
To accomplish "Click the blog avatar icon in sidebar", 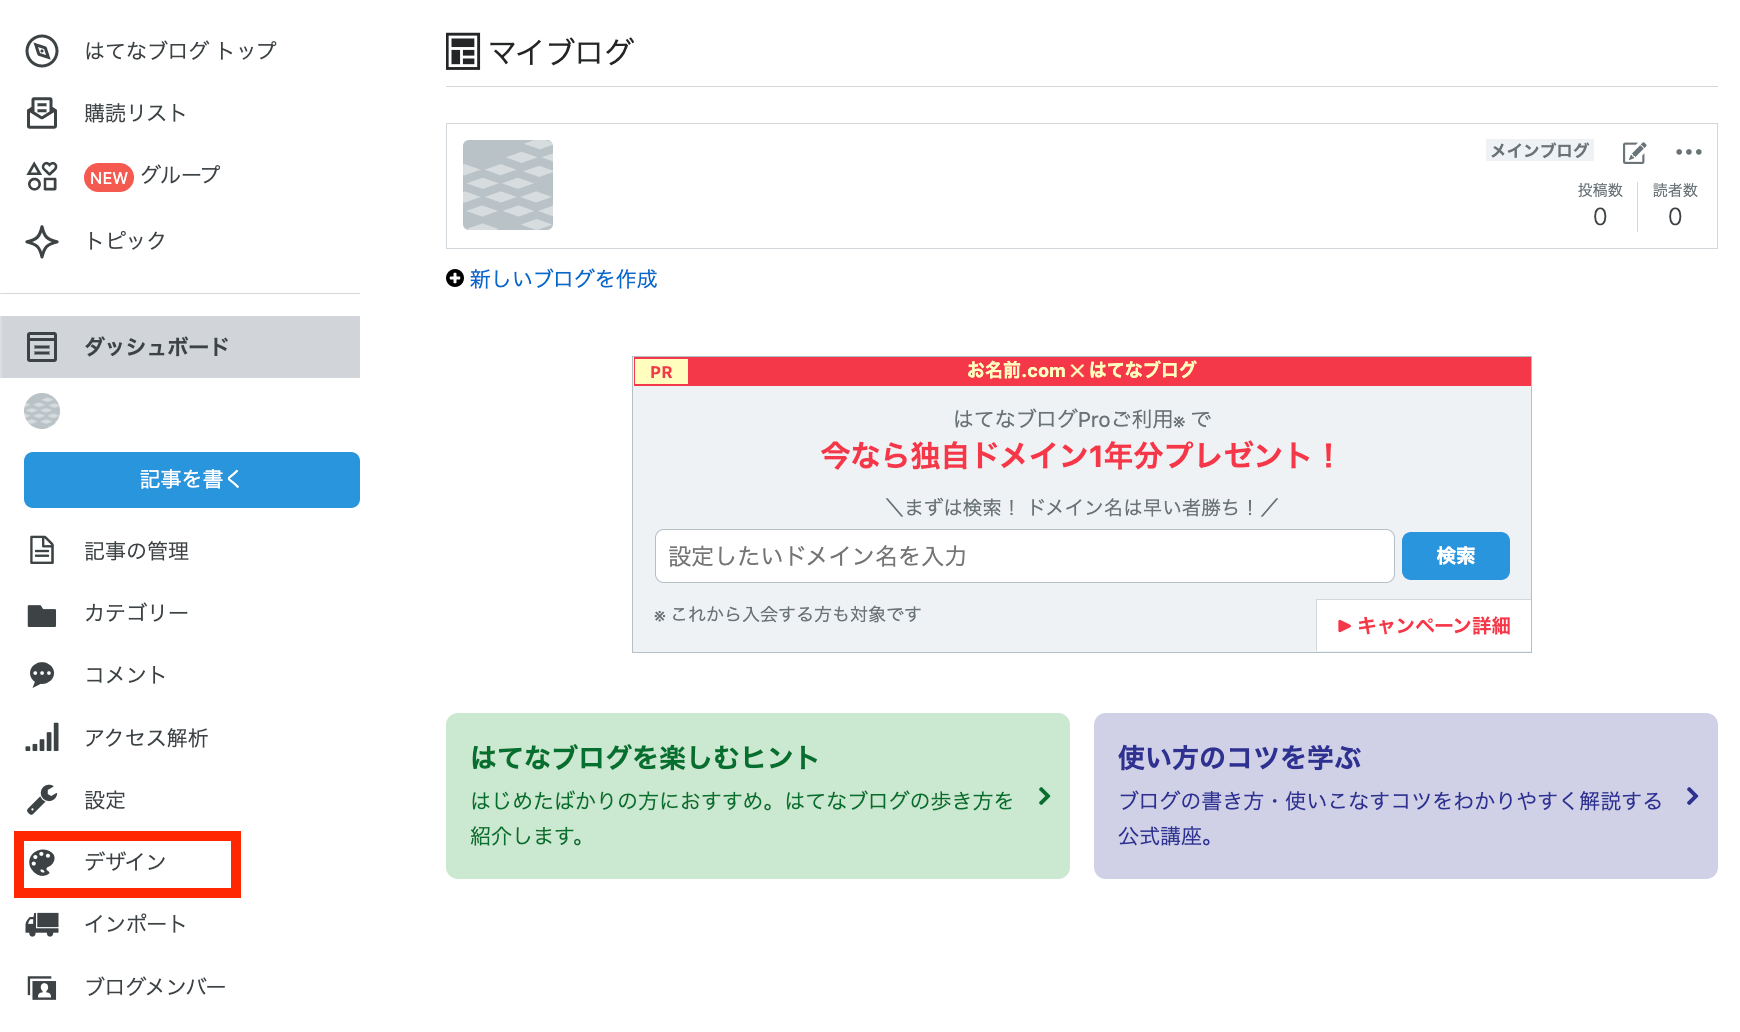I will [42, 411].
